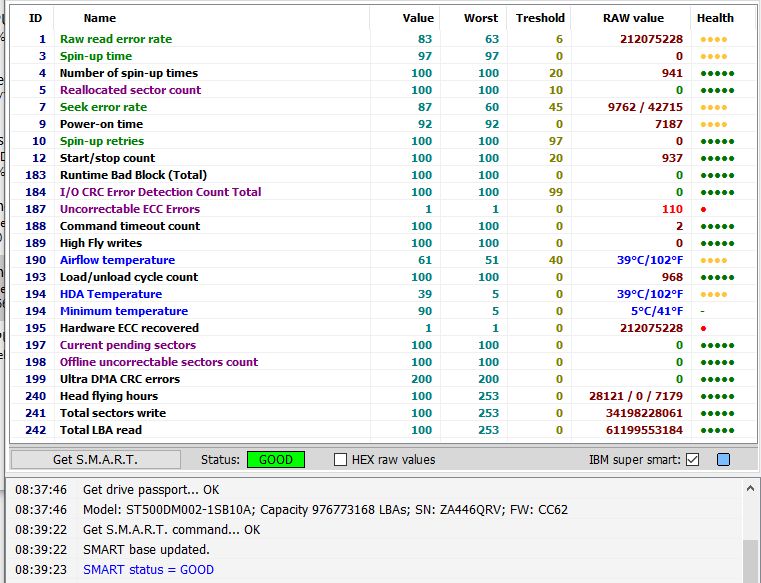
Task: Click the red health dot for Uncorrectable ECC Errors
Action: click(x=703, y=210)
